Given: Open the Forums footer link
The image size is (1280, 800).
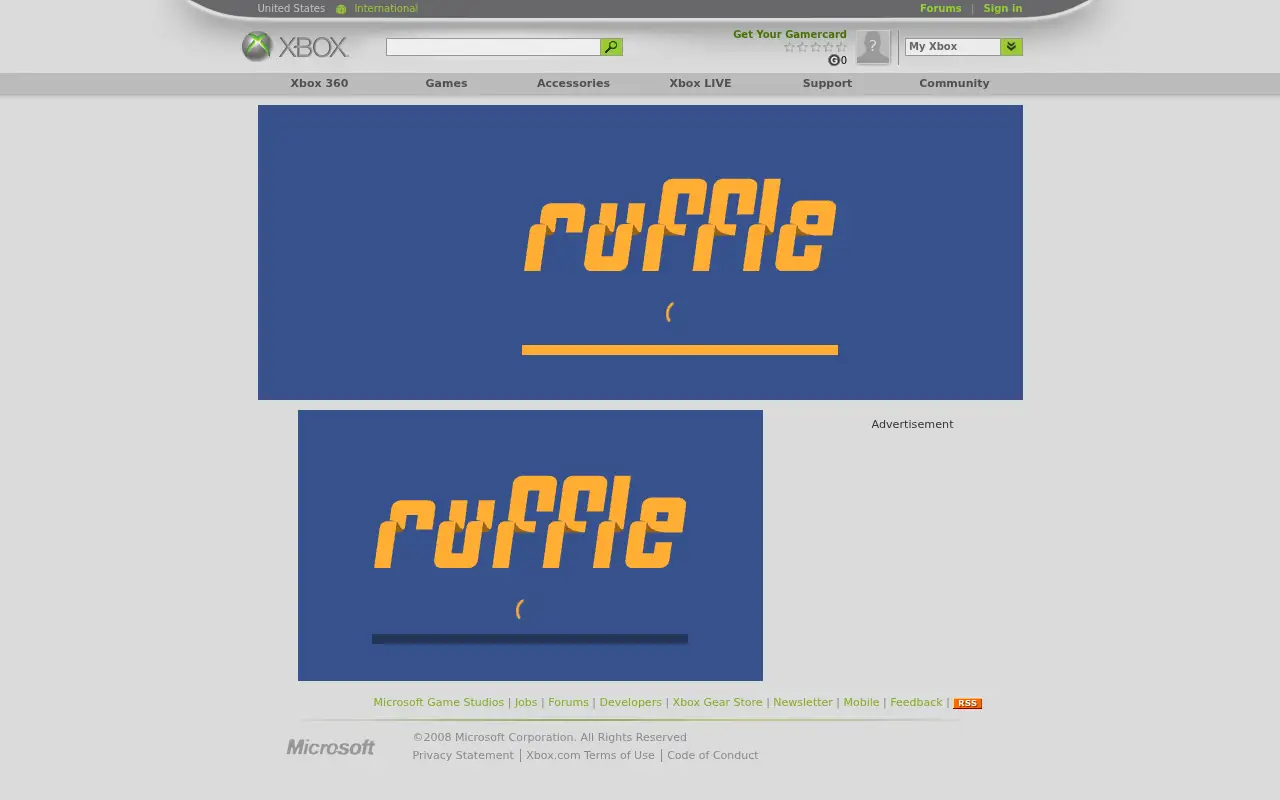Looking at the screenshot, I should pyautogui.click(x=568, y=703).
